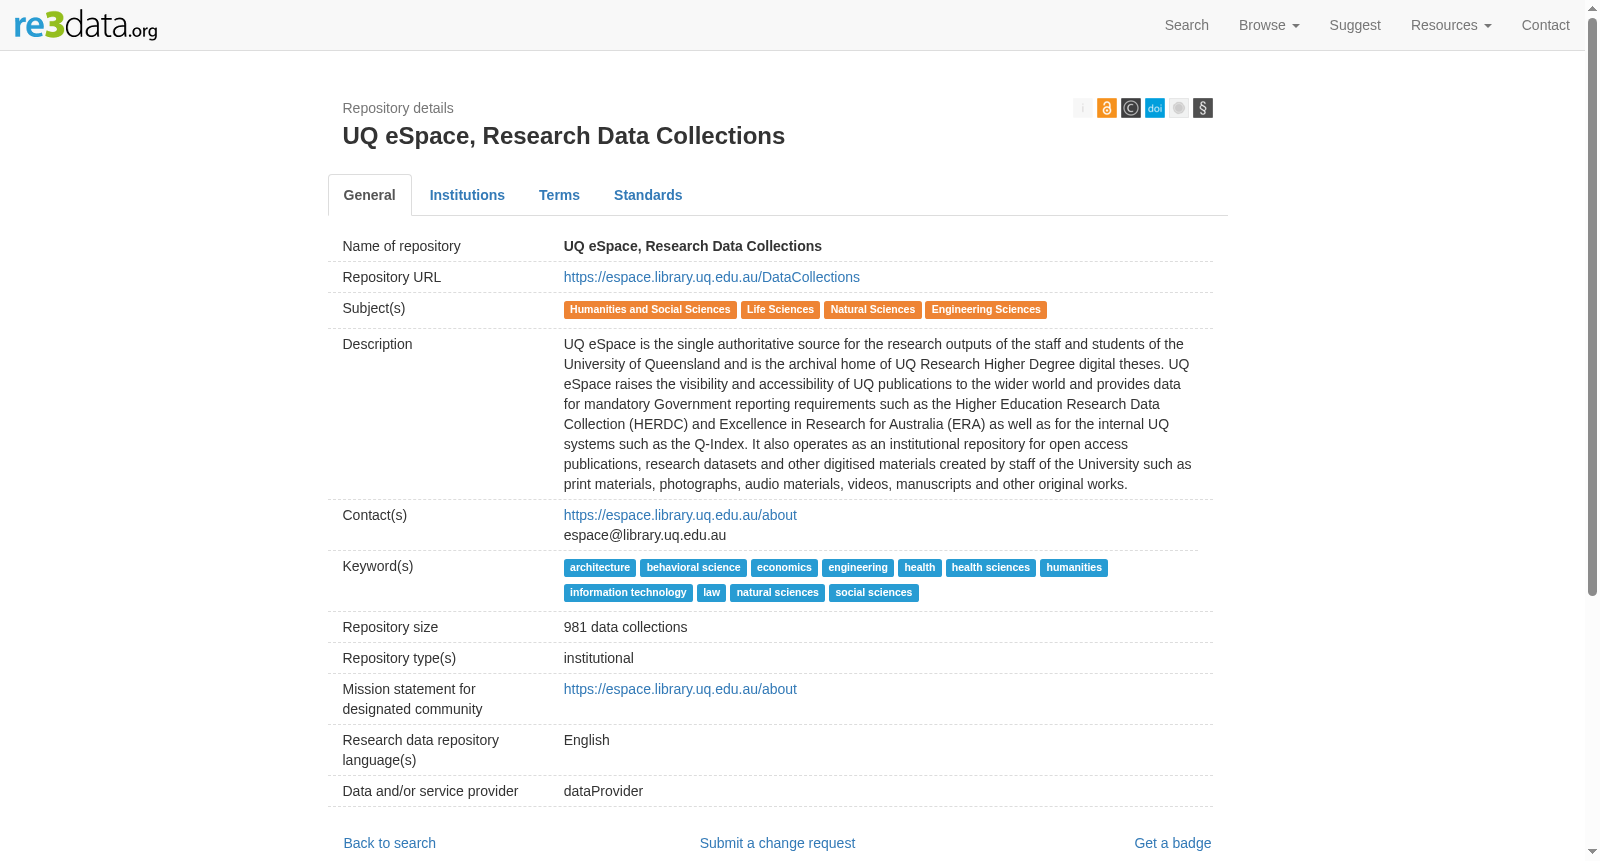Select the engineering keyword tag

click(x=858, y=568)
